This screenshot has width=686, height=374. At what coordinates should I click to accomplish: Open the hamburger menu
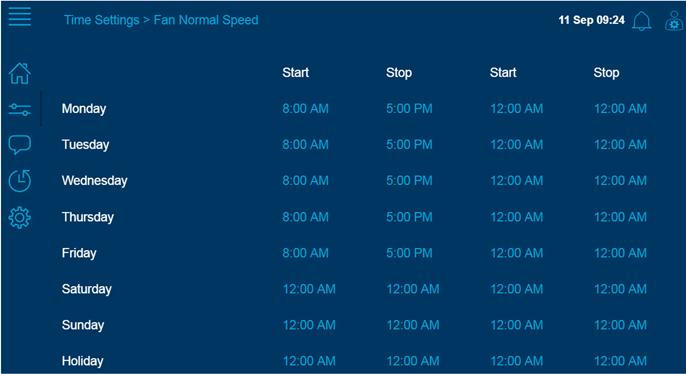click(20, 17)
